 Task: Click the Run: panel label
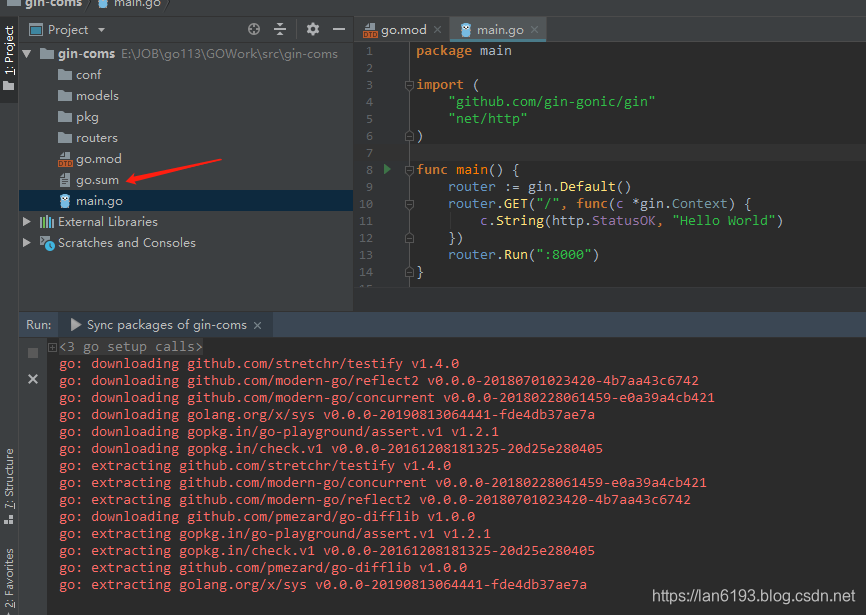pos(39,325)
